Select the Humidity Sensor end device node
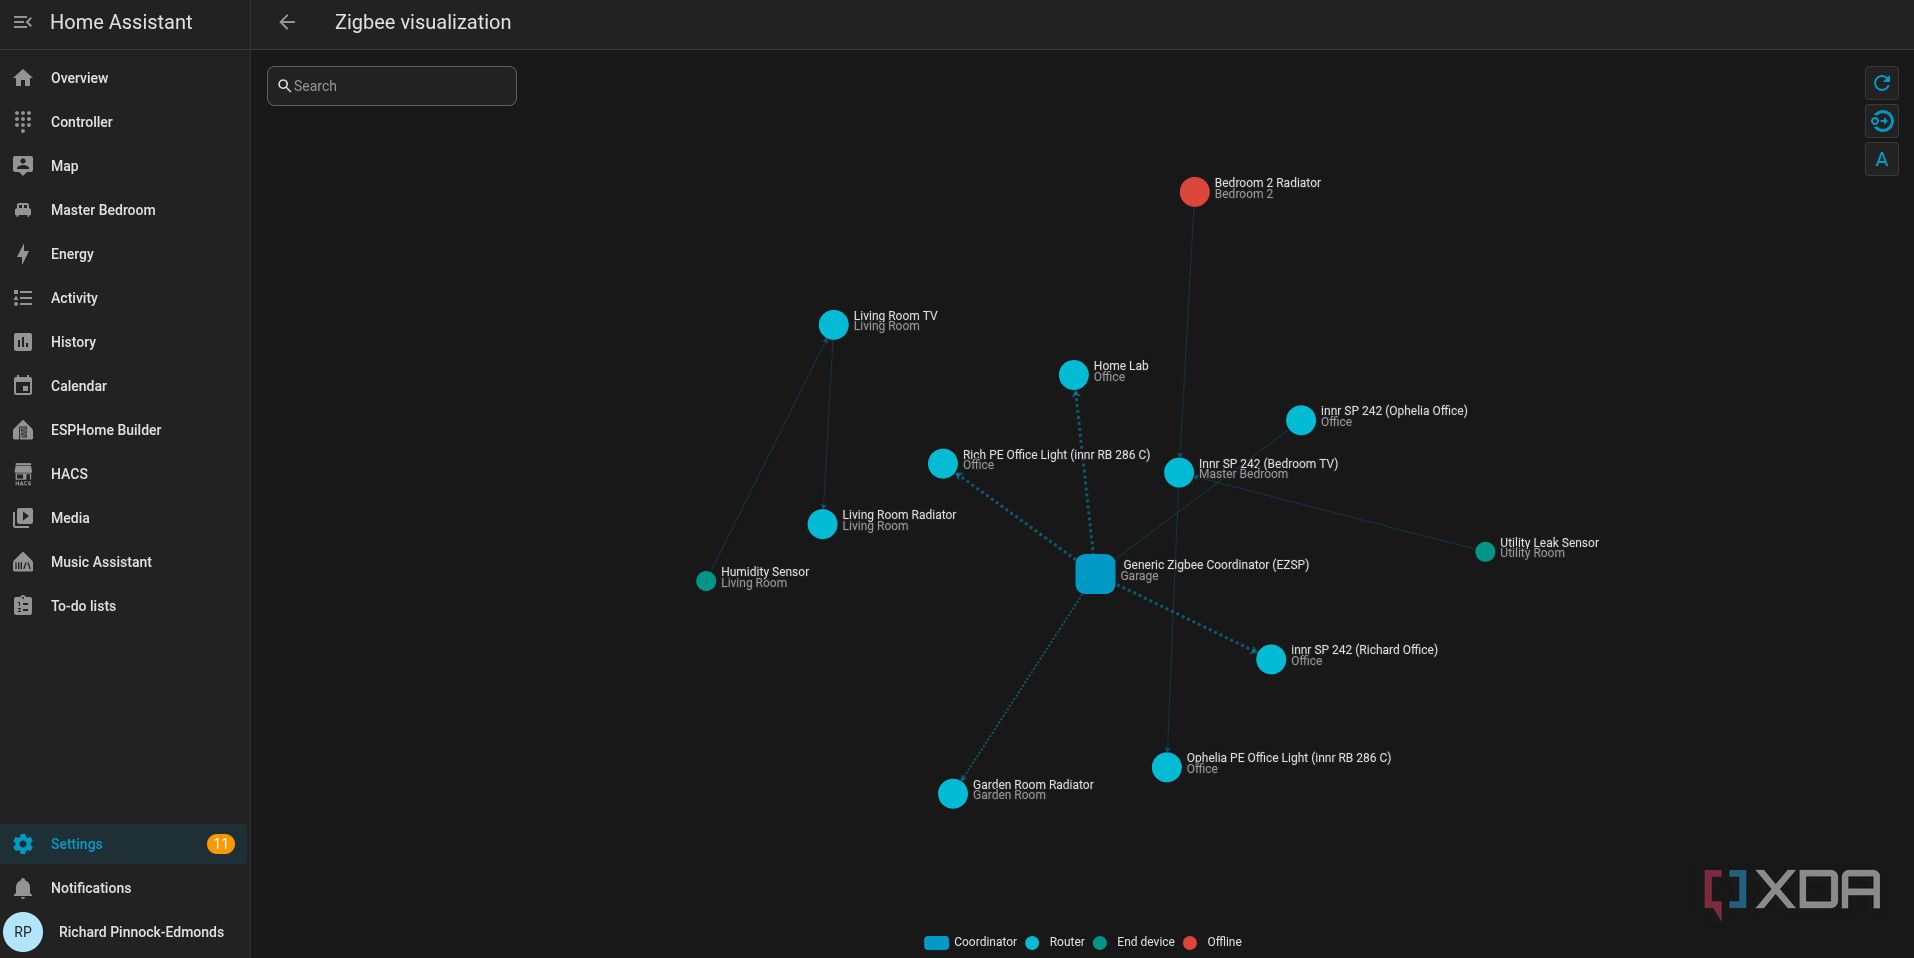 coord(706,581)
